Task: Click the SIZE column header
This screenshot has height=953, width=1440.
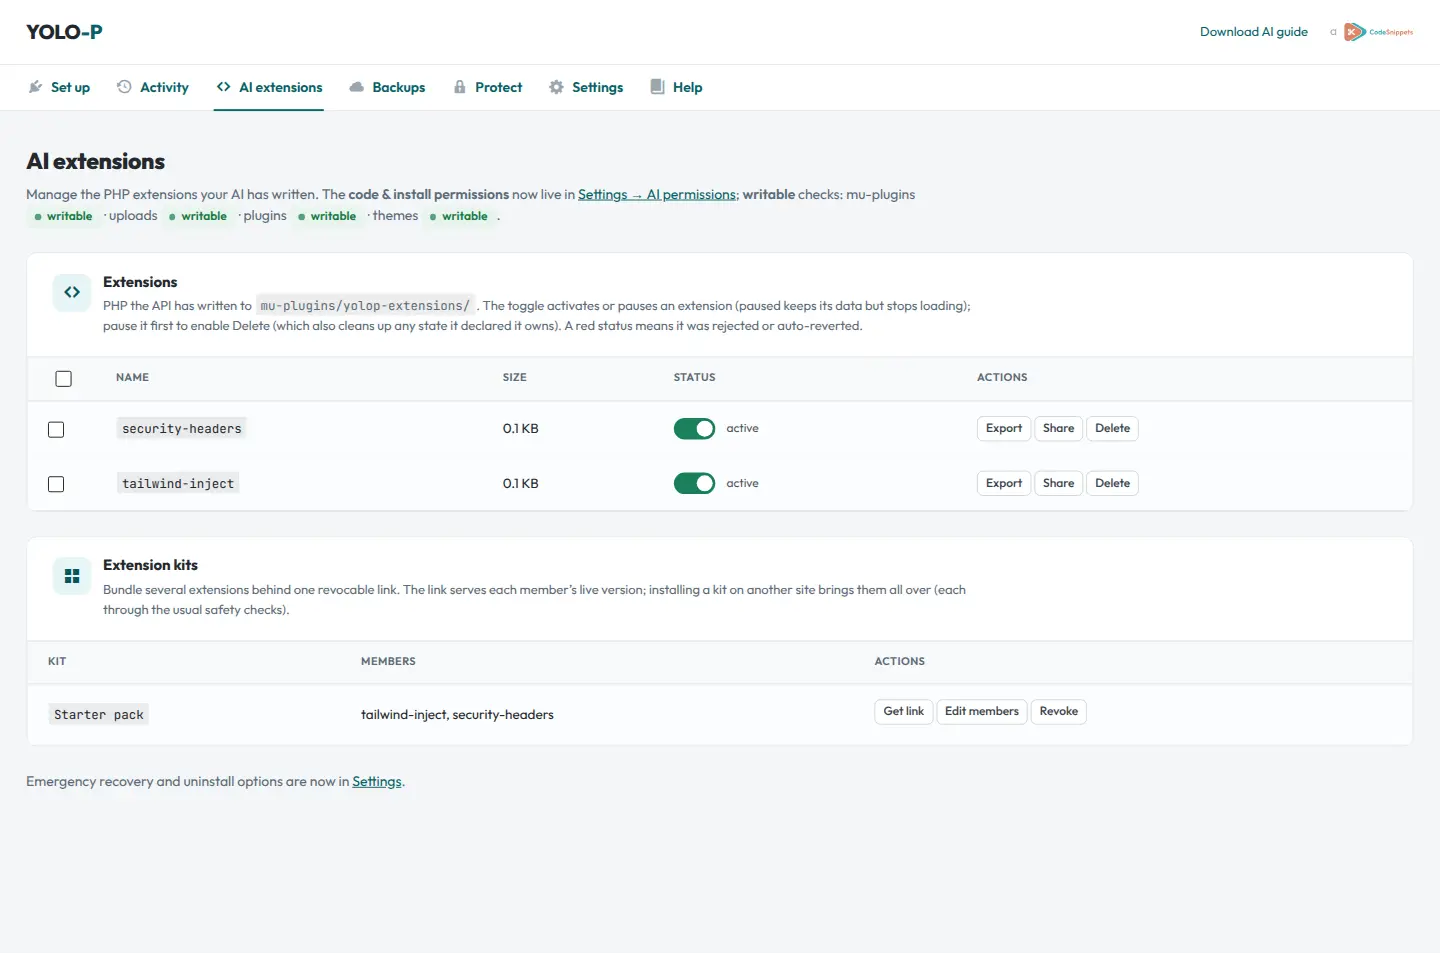Action: coord(514,378)
